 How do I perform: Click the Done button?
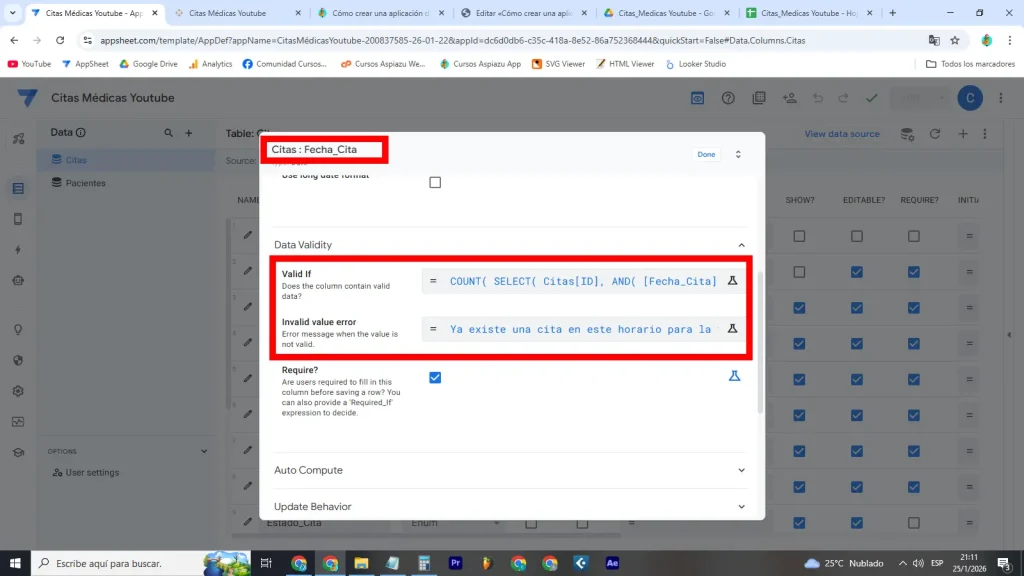point(706,154)
